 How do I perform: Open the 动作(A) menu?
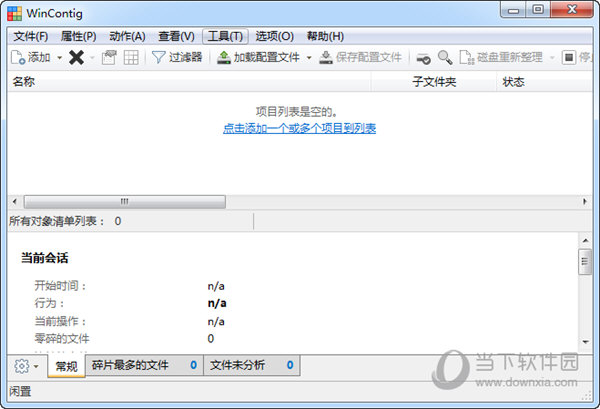[127, 37]
